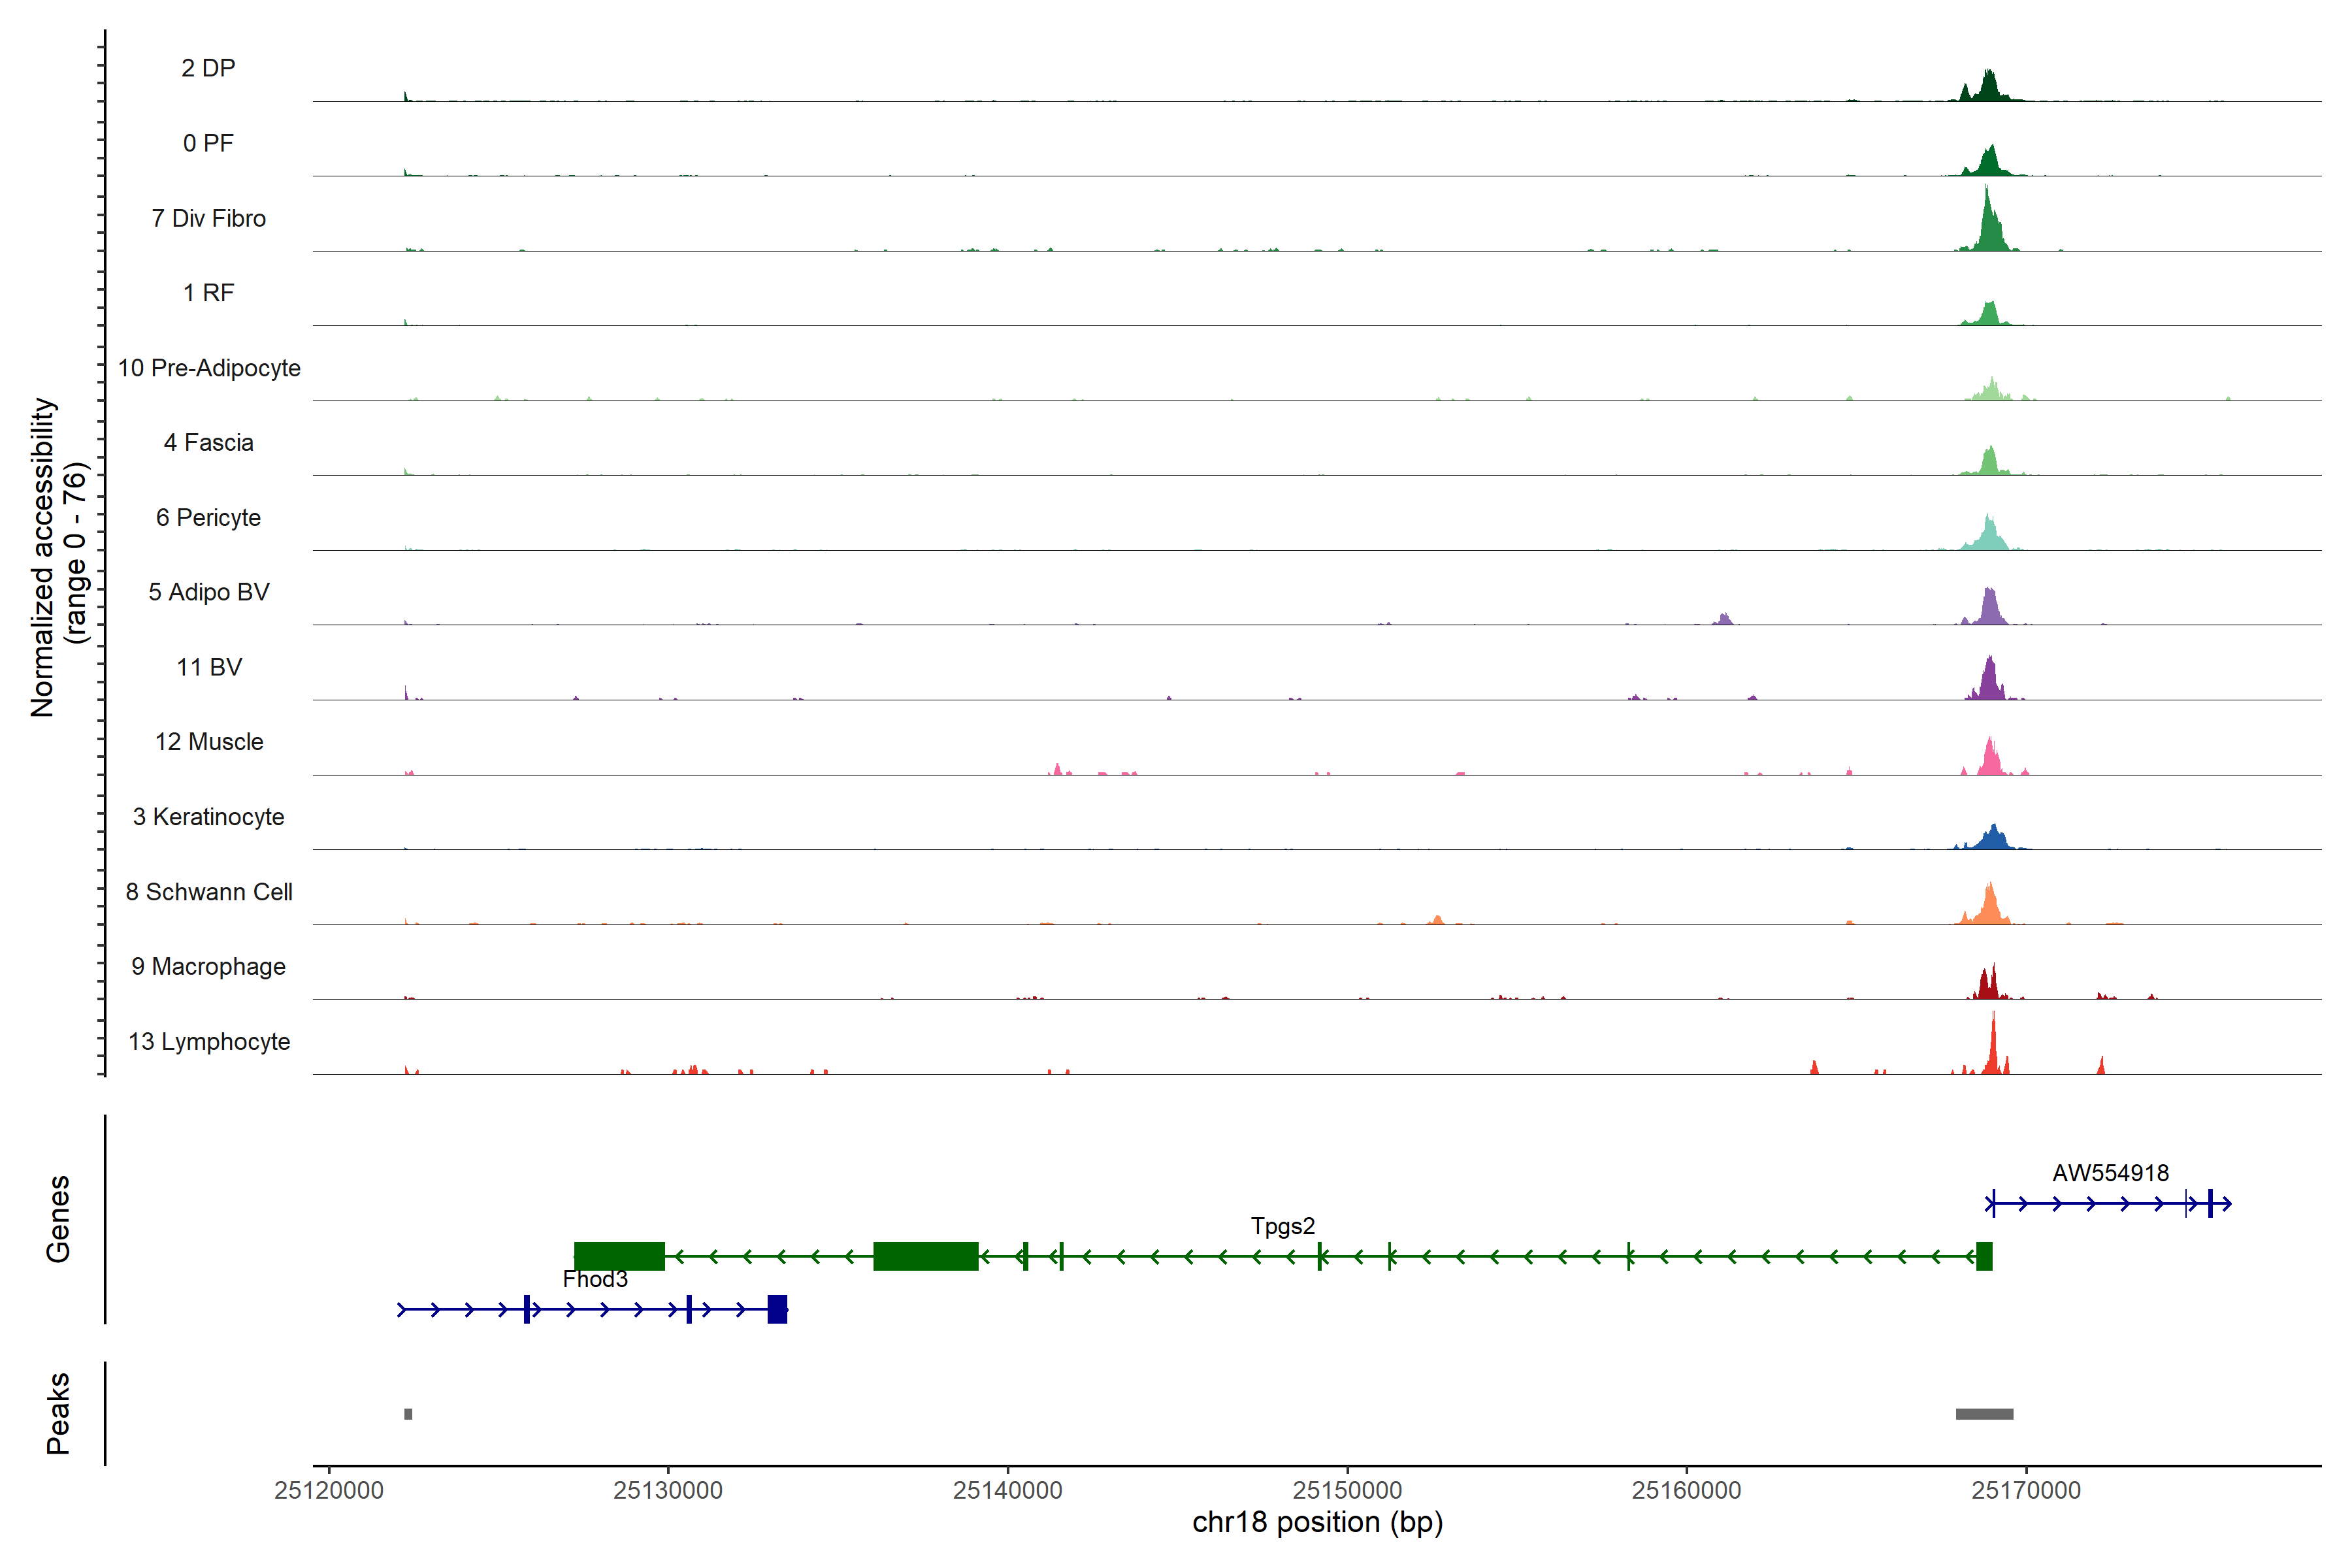Click the large green Tpgs2 exon block
This screenshot has width=2352, height=1568.
[x=925, y=1256]
